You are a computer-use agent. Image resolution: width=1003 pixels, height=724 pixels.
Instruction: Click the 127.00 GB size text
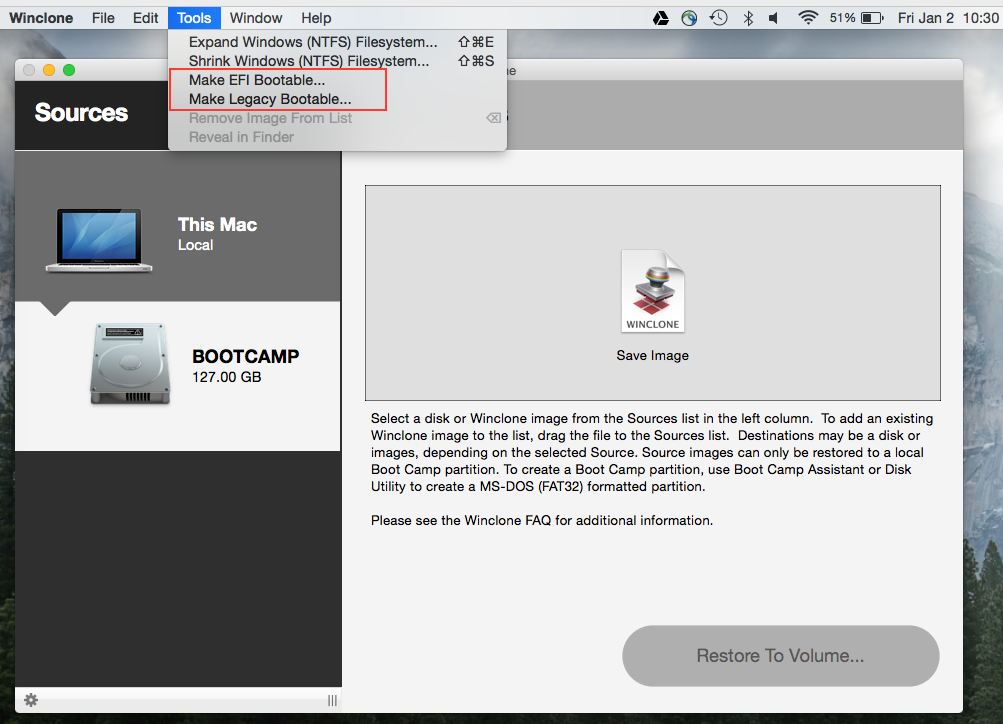[226, 377]
